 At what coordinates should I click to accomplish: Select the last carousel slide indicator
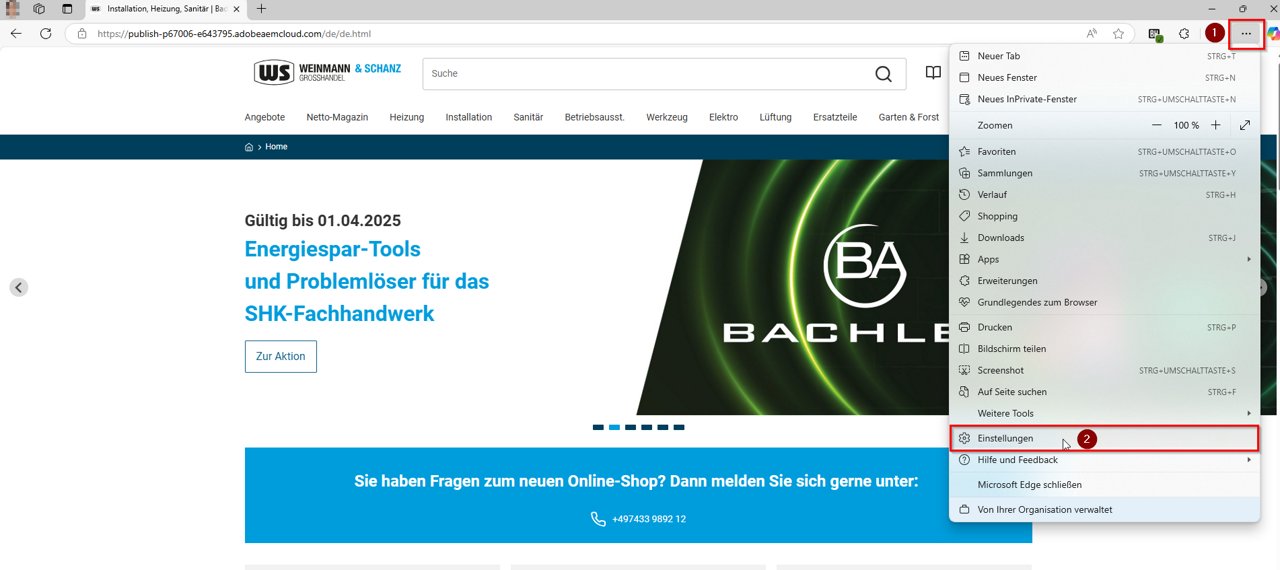click(x=679, y=427)
